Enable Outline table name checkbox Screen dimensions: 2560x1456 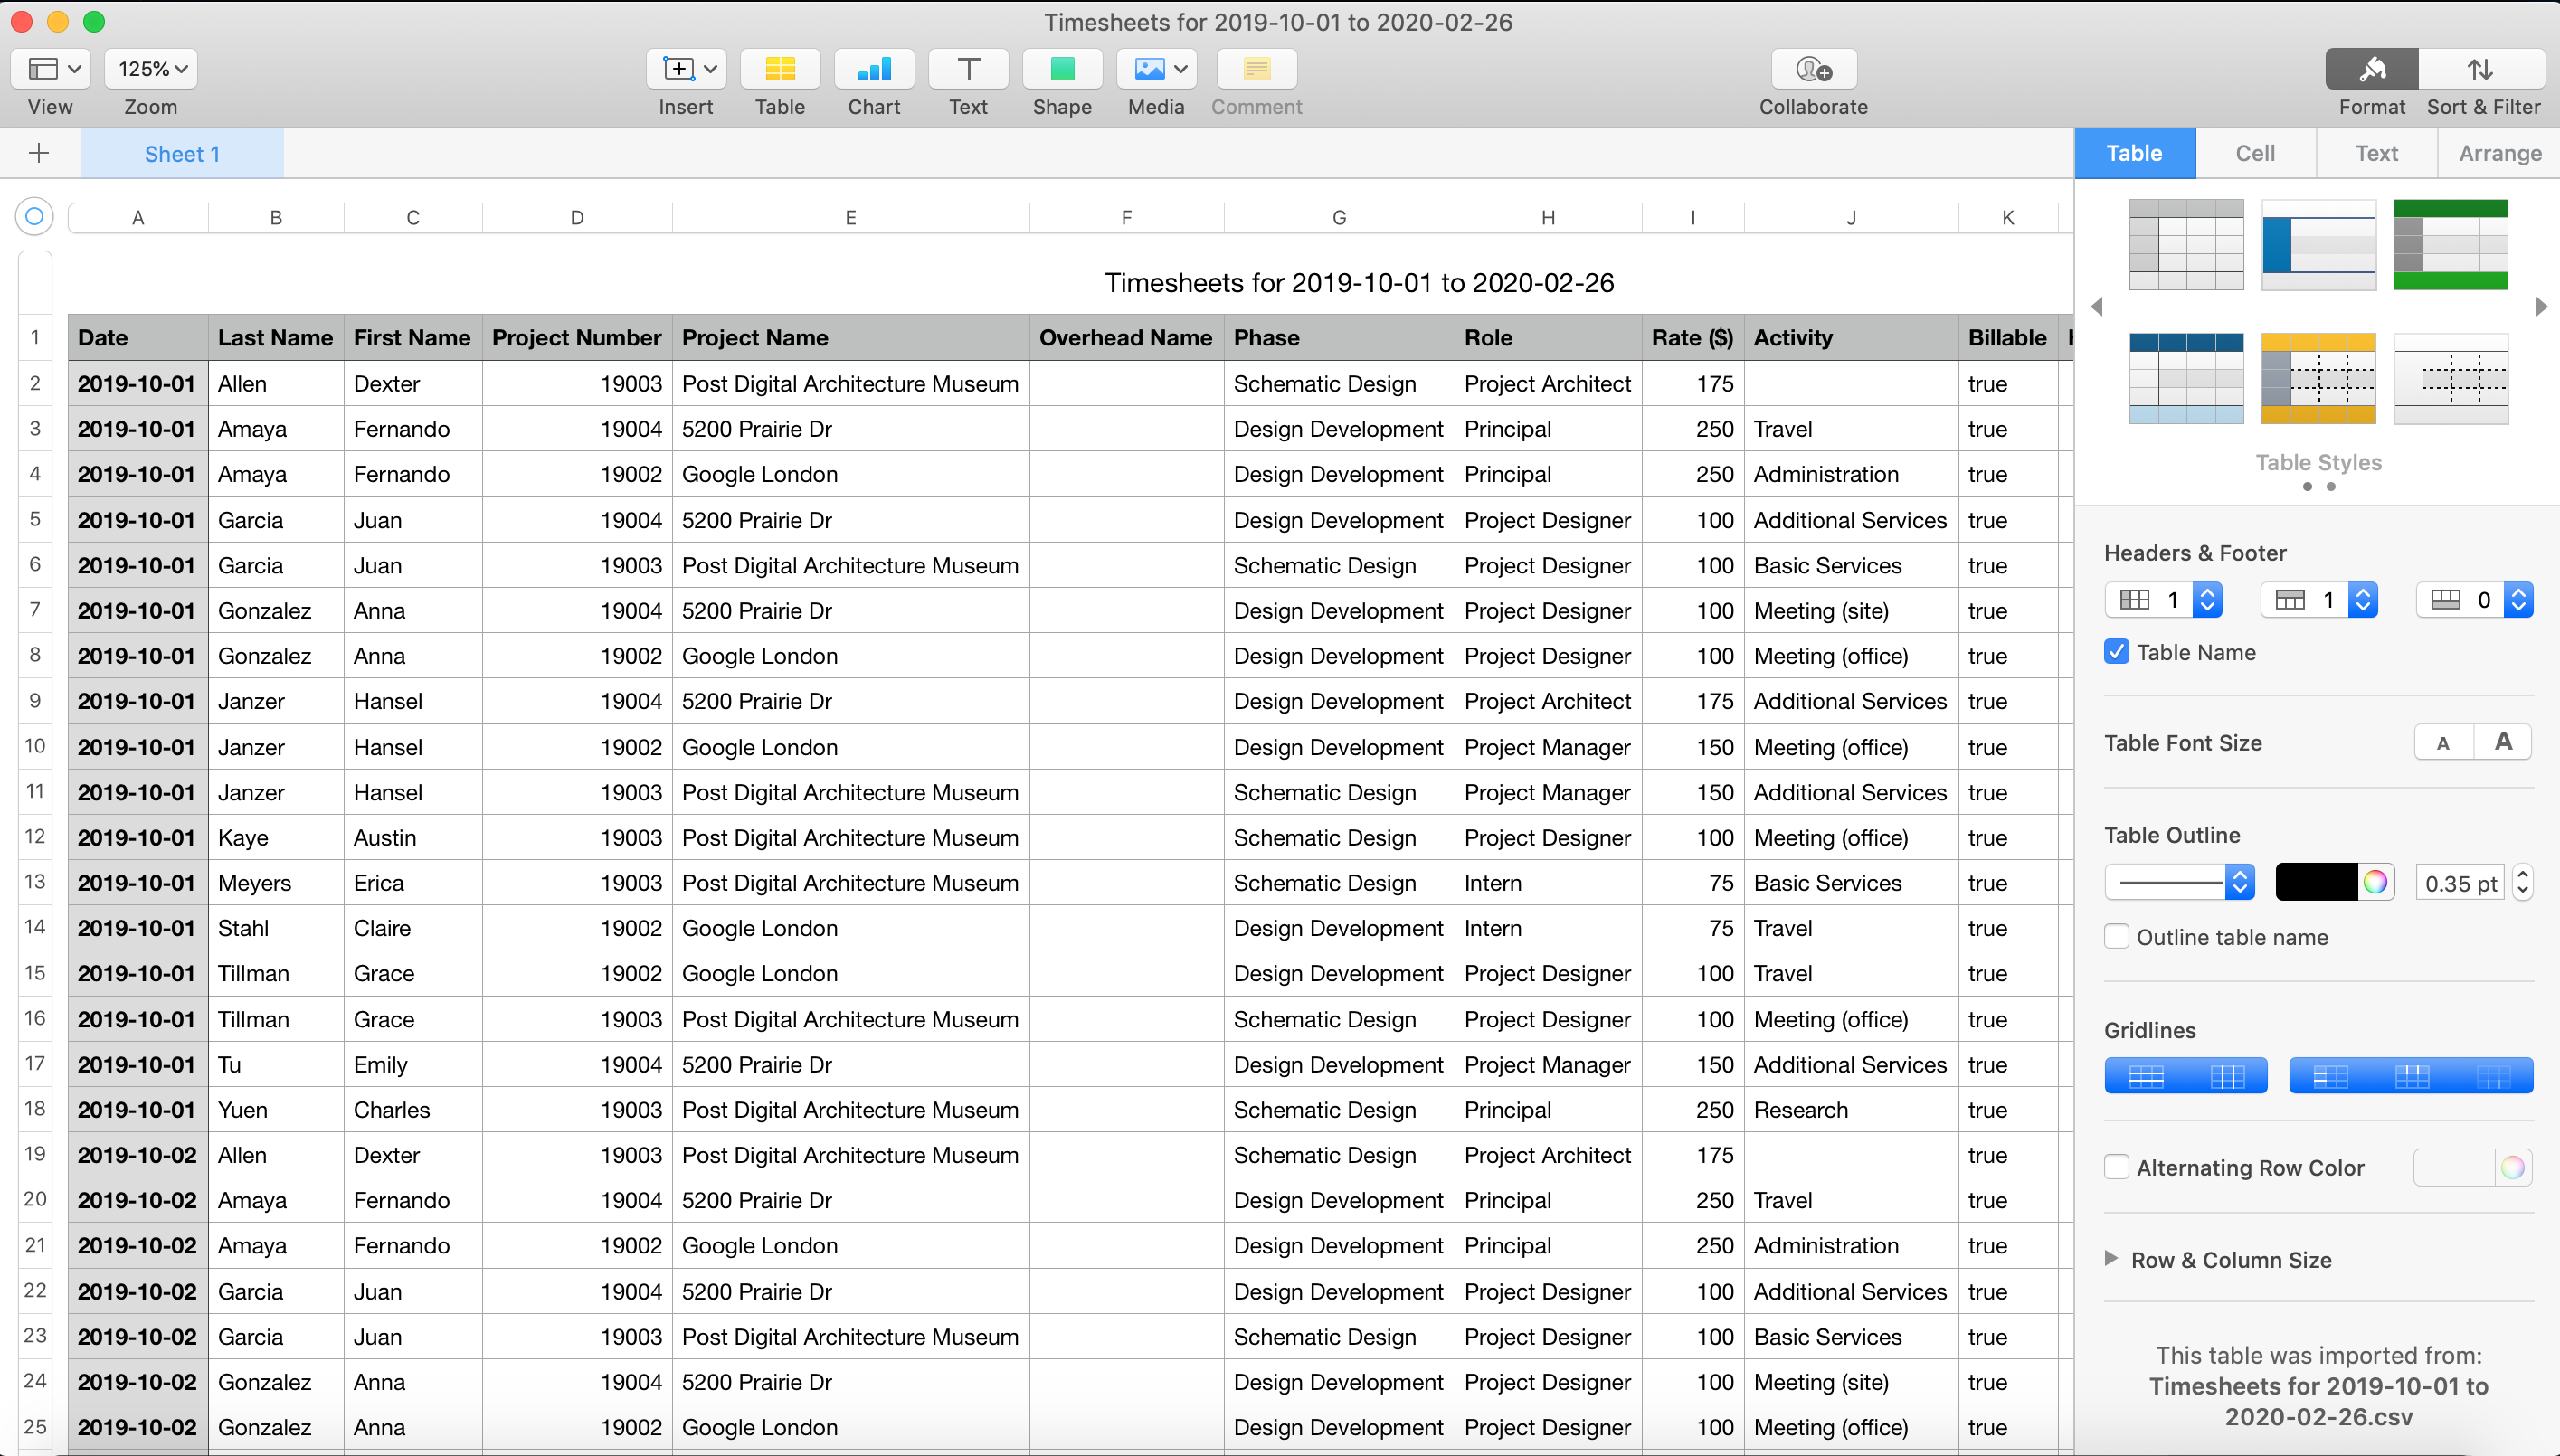tap(2116, 937)
